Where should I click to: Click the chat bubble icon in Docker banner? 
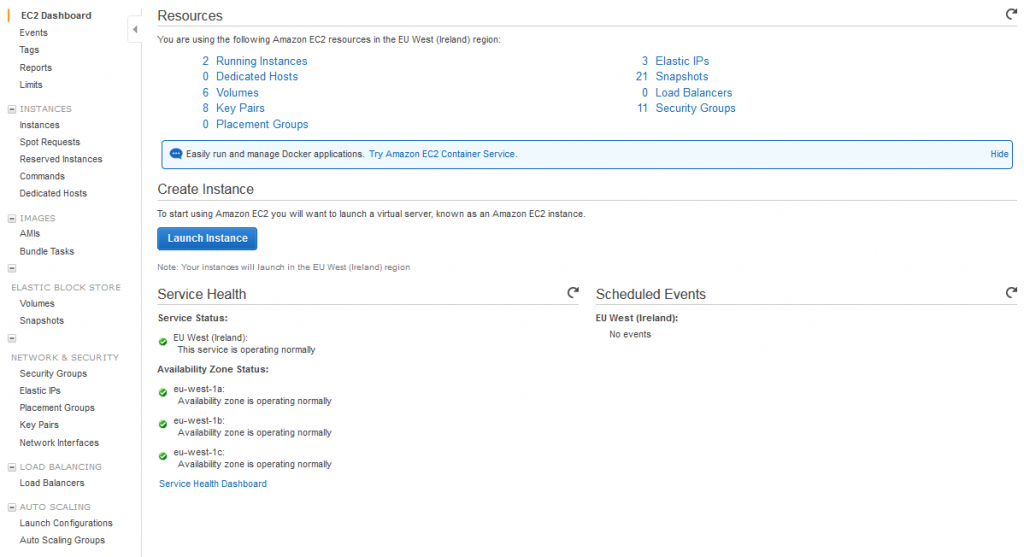tap(176, 153)
